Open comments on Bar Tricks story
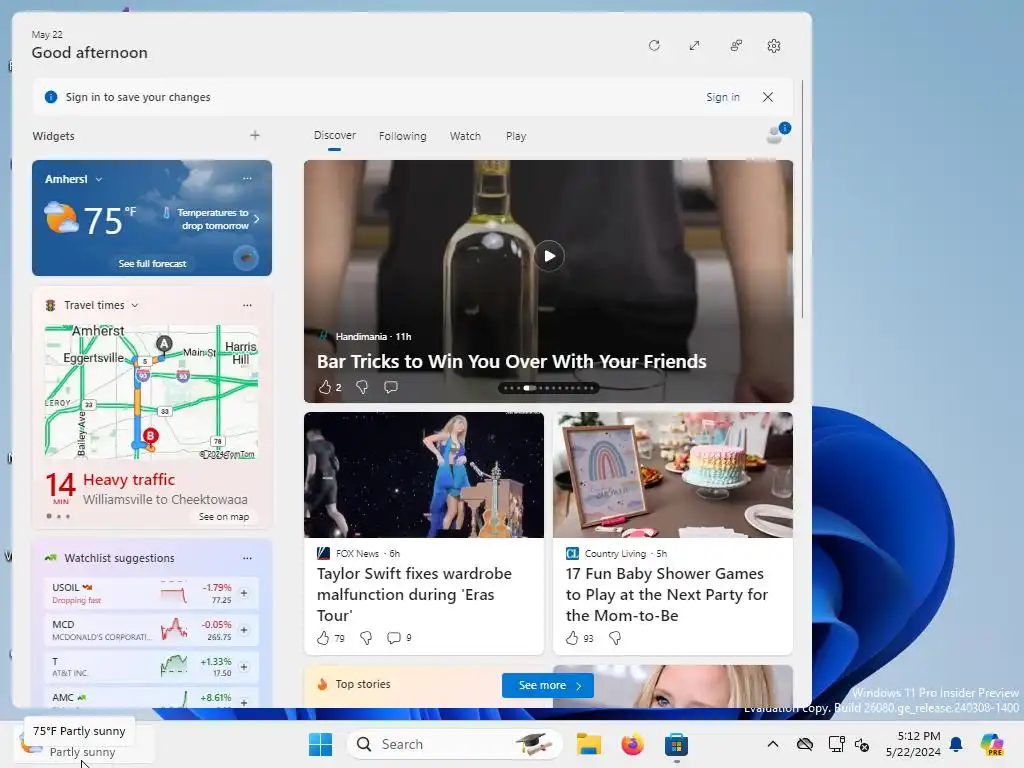The image size is (1024, 768). pyautogui.click(x=391, y=387)
